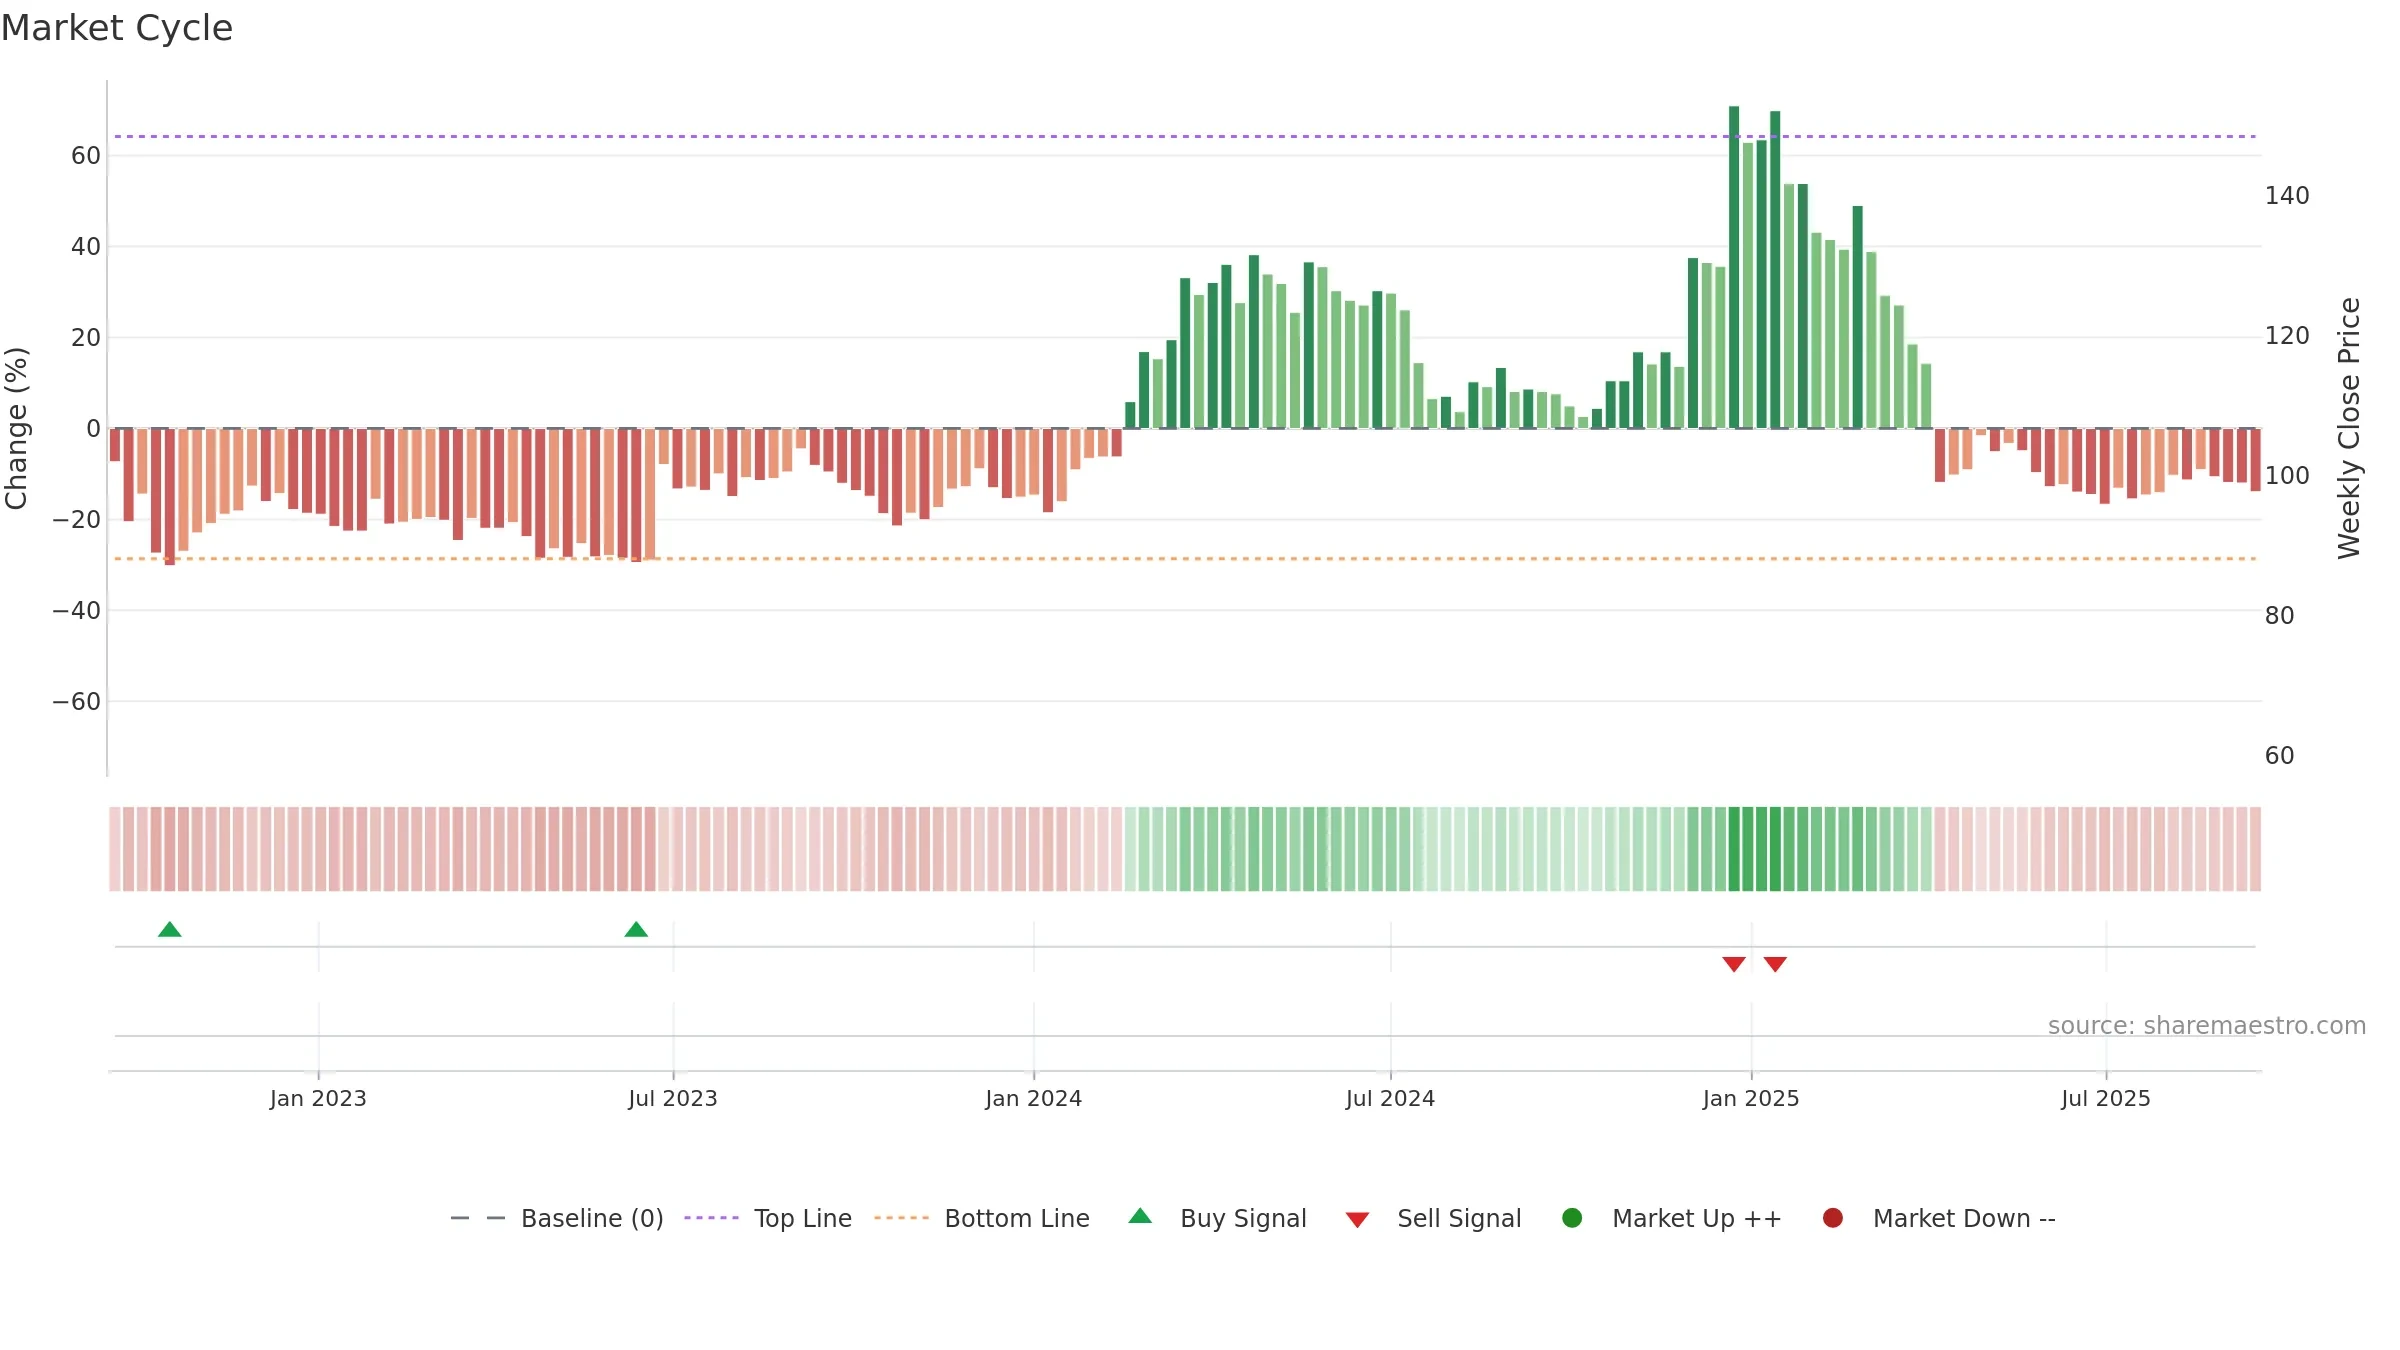
Task: Click the 80 tick on price axis
Action: pos(2279,616)
